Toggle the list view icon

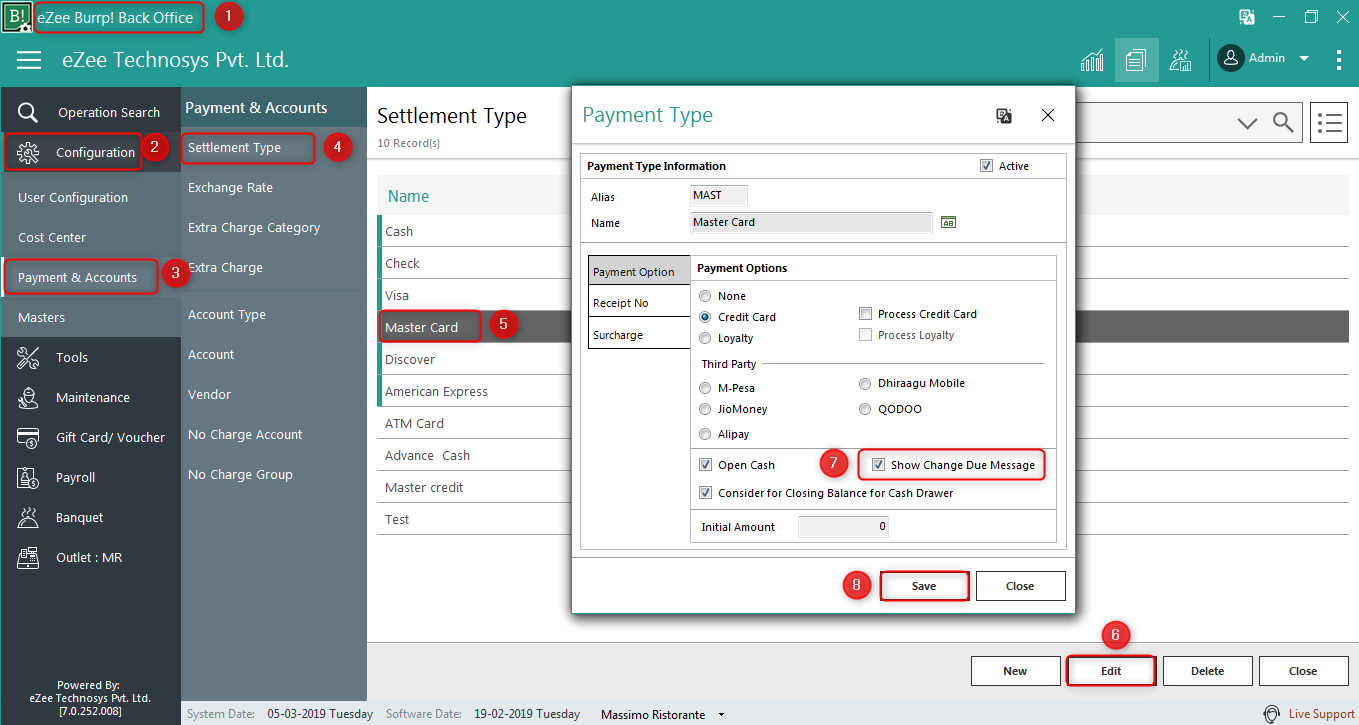click(1329, 122)
